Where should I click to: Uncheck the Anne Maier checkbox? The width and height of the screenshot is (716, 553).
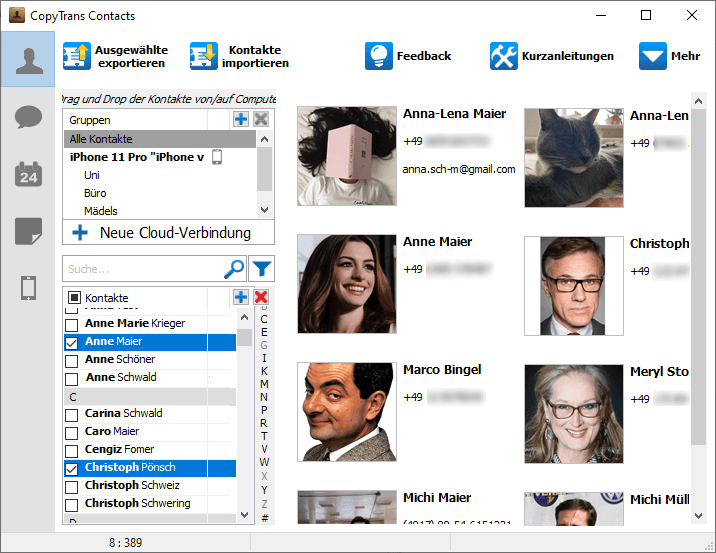71,343
